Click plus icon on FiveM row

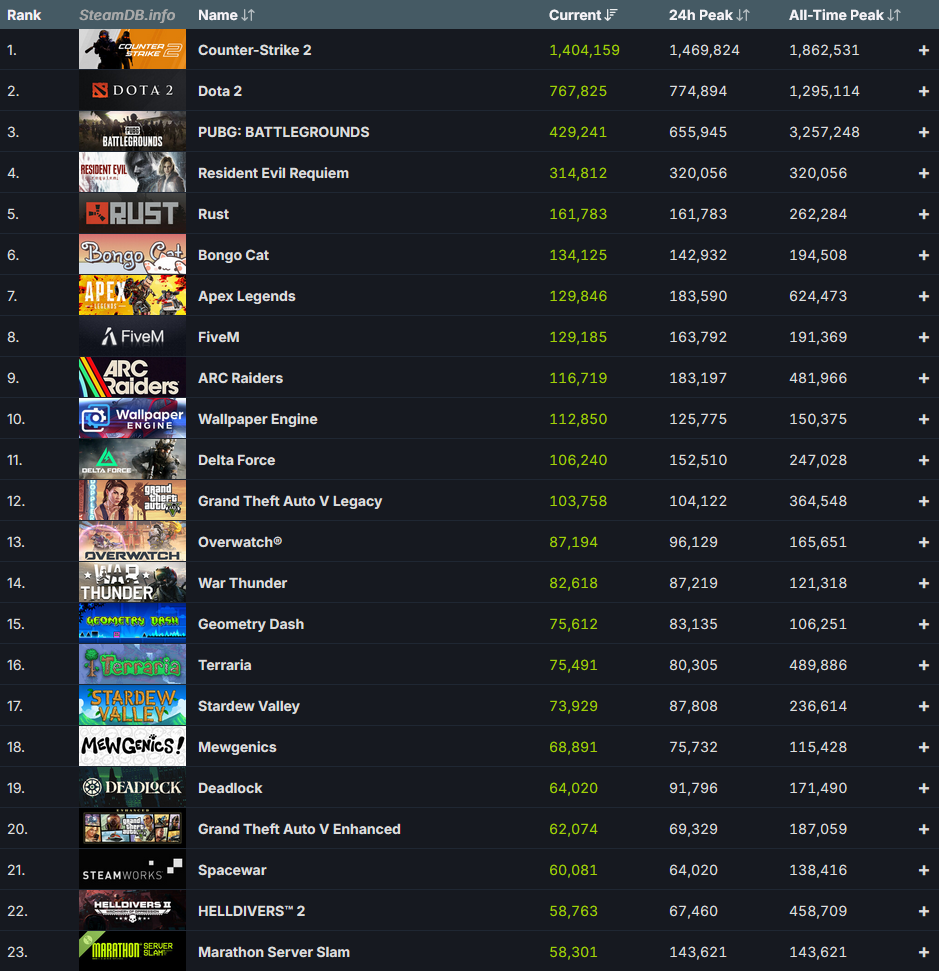pos(924,337)
